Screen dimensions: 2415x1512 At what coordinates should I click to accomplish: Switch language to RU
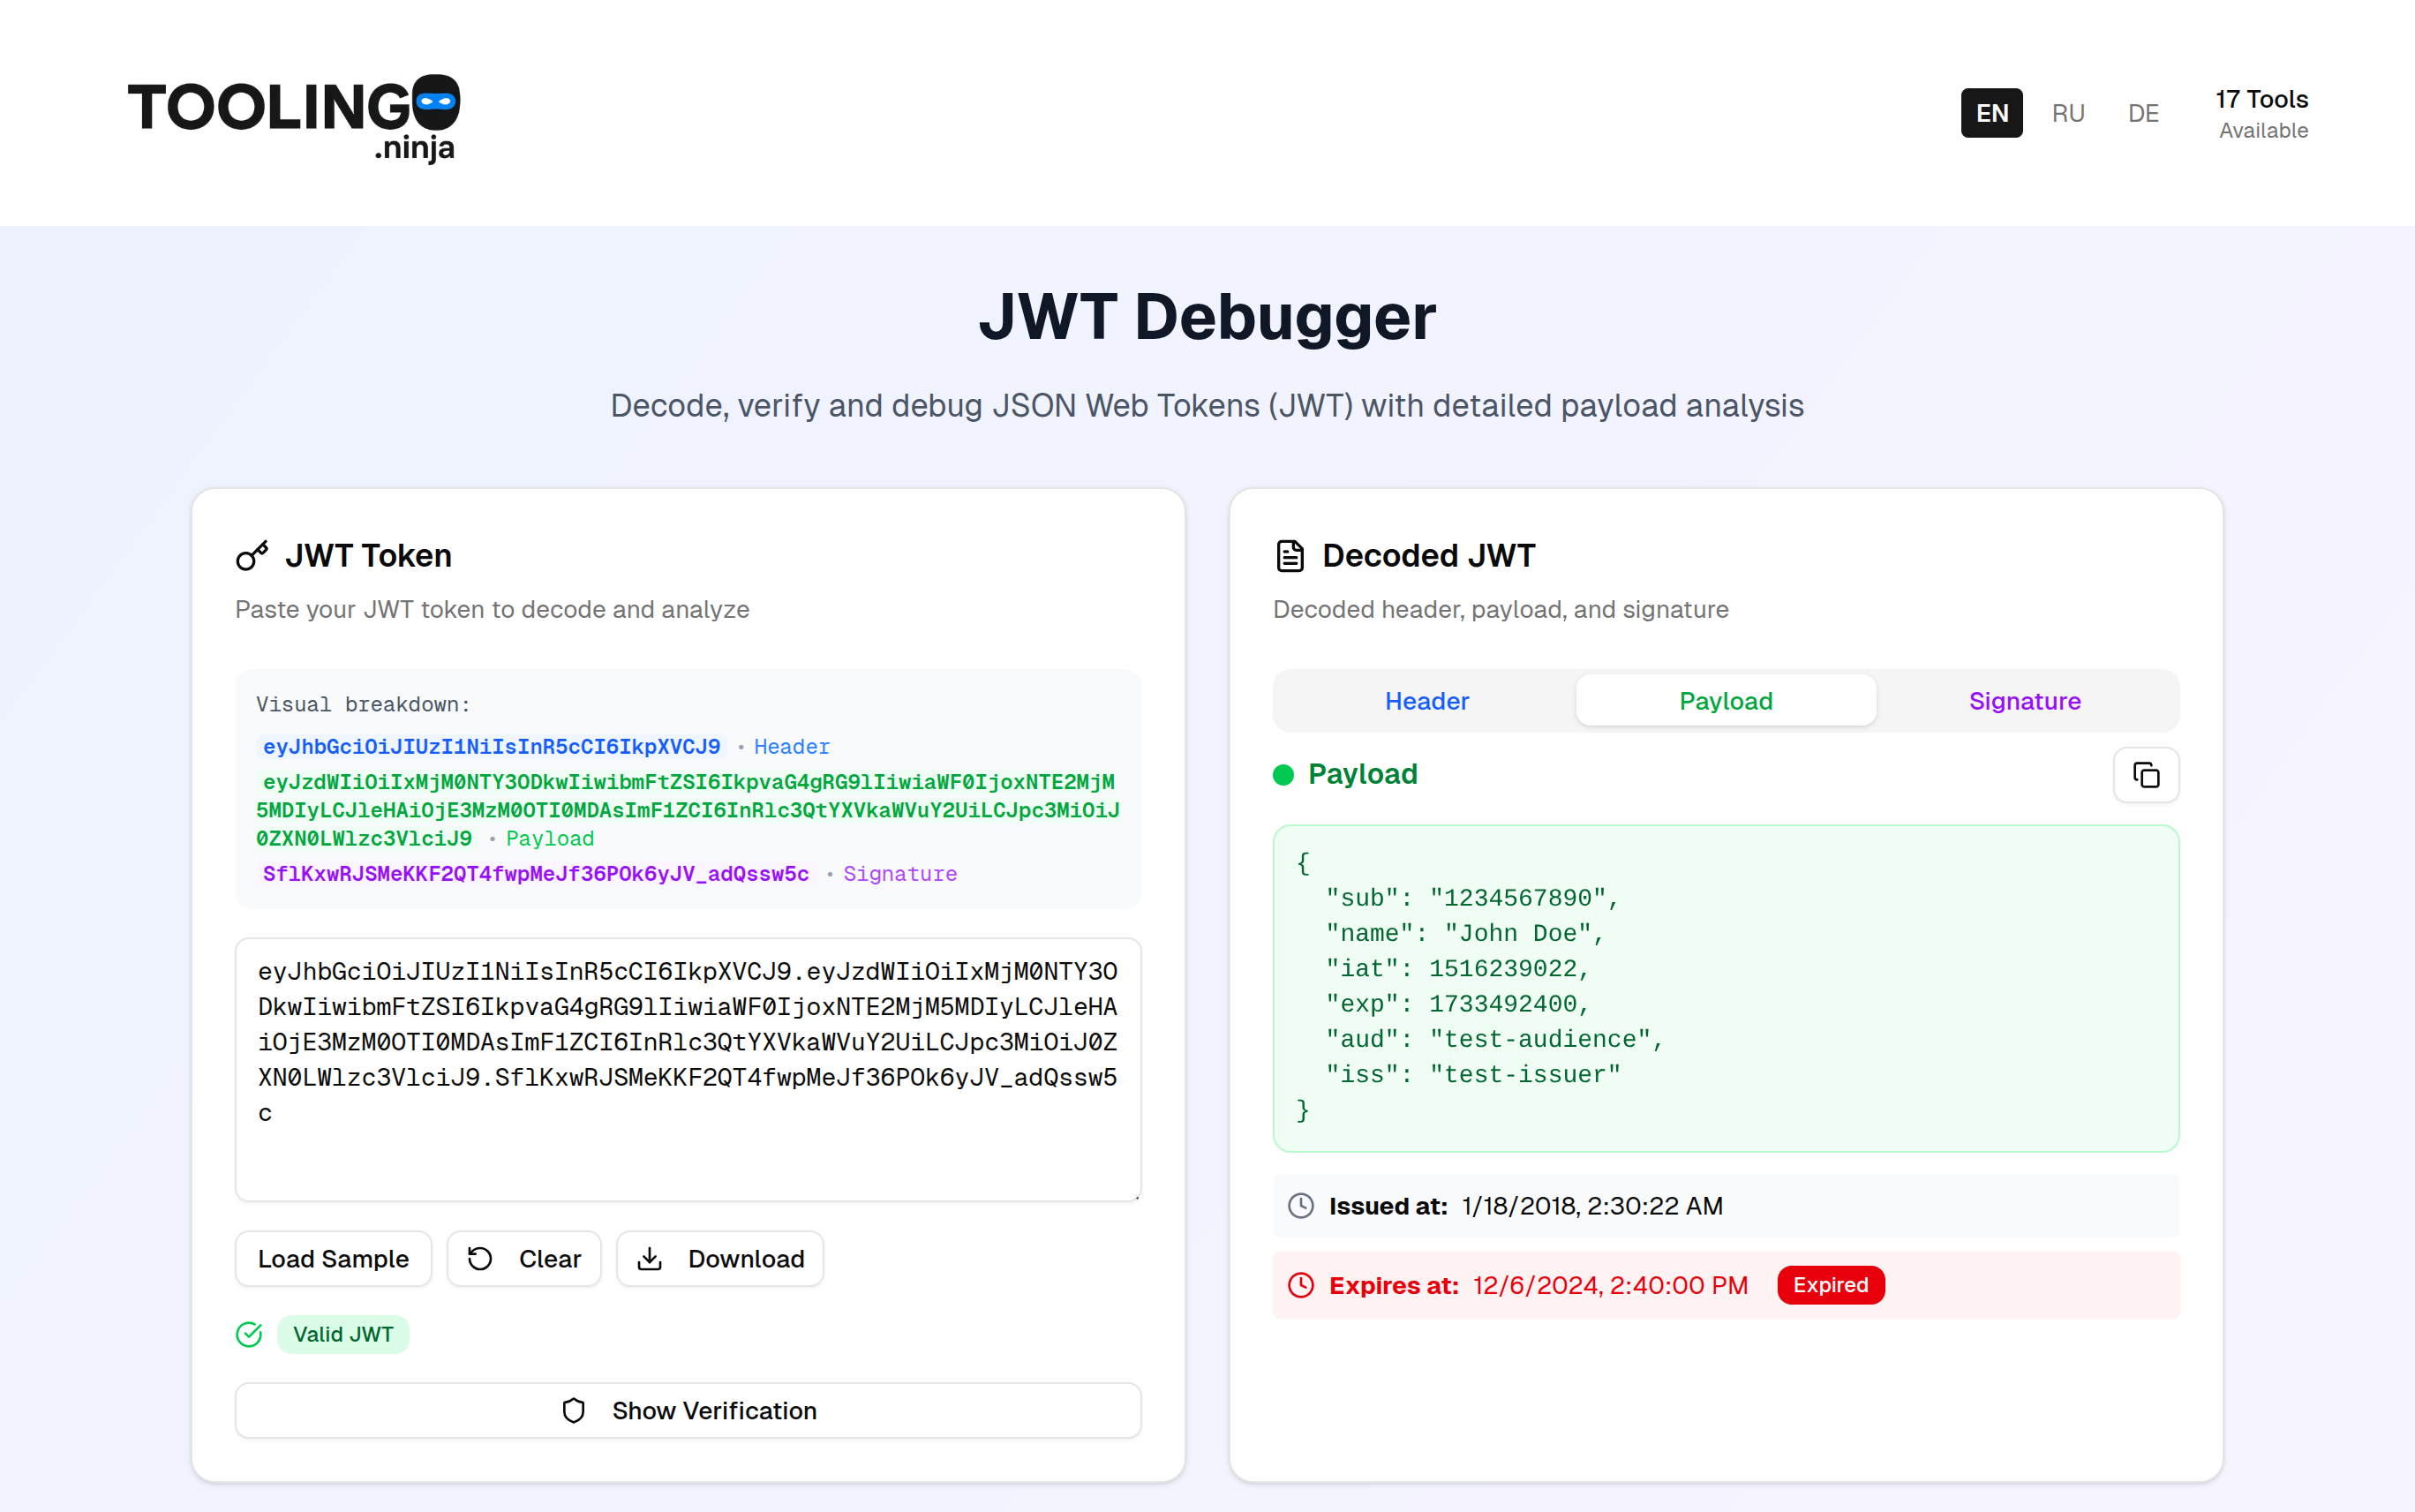(2068, 113)
